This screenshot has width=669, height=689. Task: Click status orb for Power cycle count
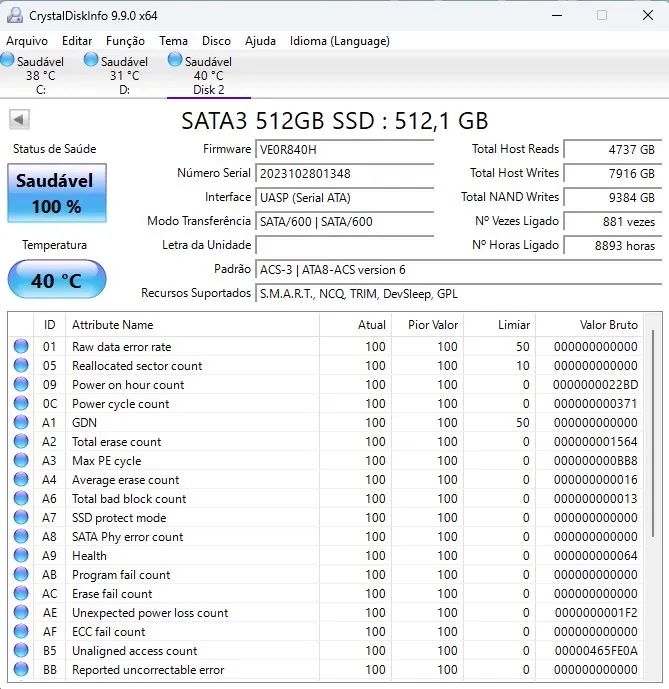[21, 403]
